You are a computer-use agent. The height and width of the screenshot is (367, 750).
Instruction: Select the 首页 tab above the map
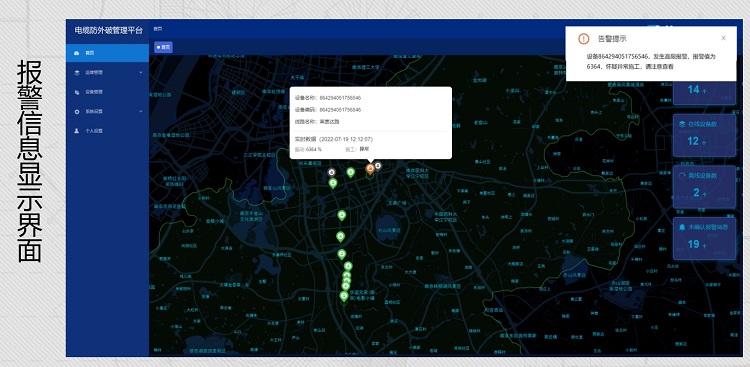point(163,47)
